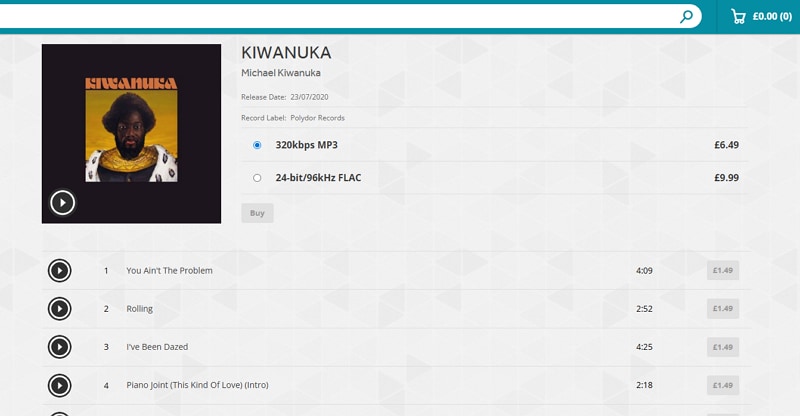Click the £0.00 (0) basket total
The width and height of the screenshot is (800, 416).
[x=772, y=16]
